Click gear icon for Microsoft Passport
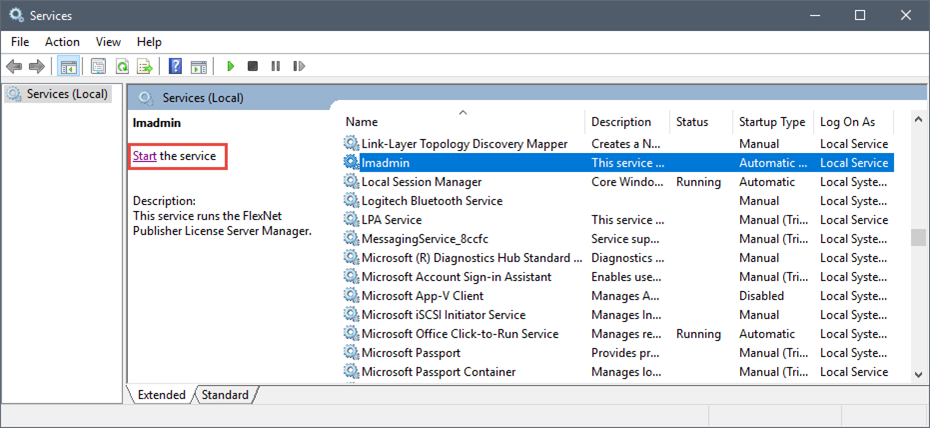 (x=352, y=352)
